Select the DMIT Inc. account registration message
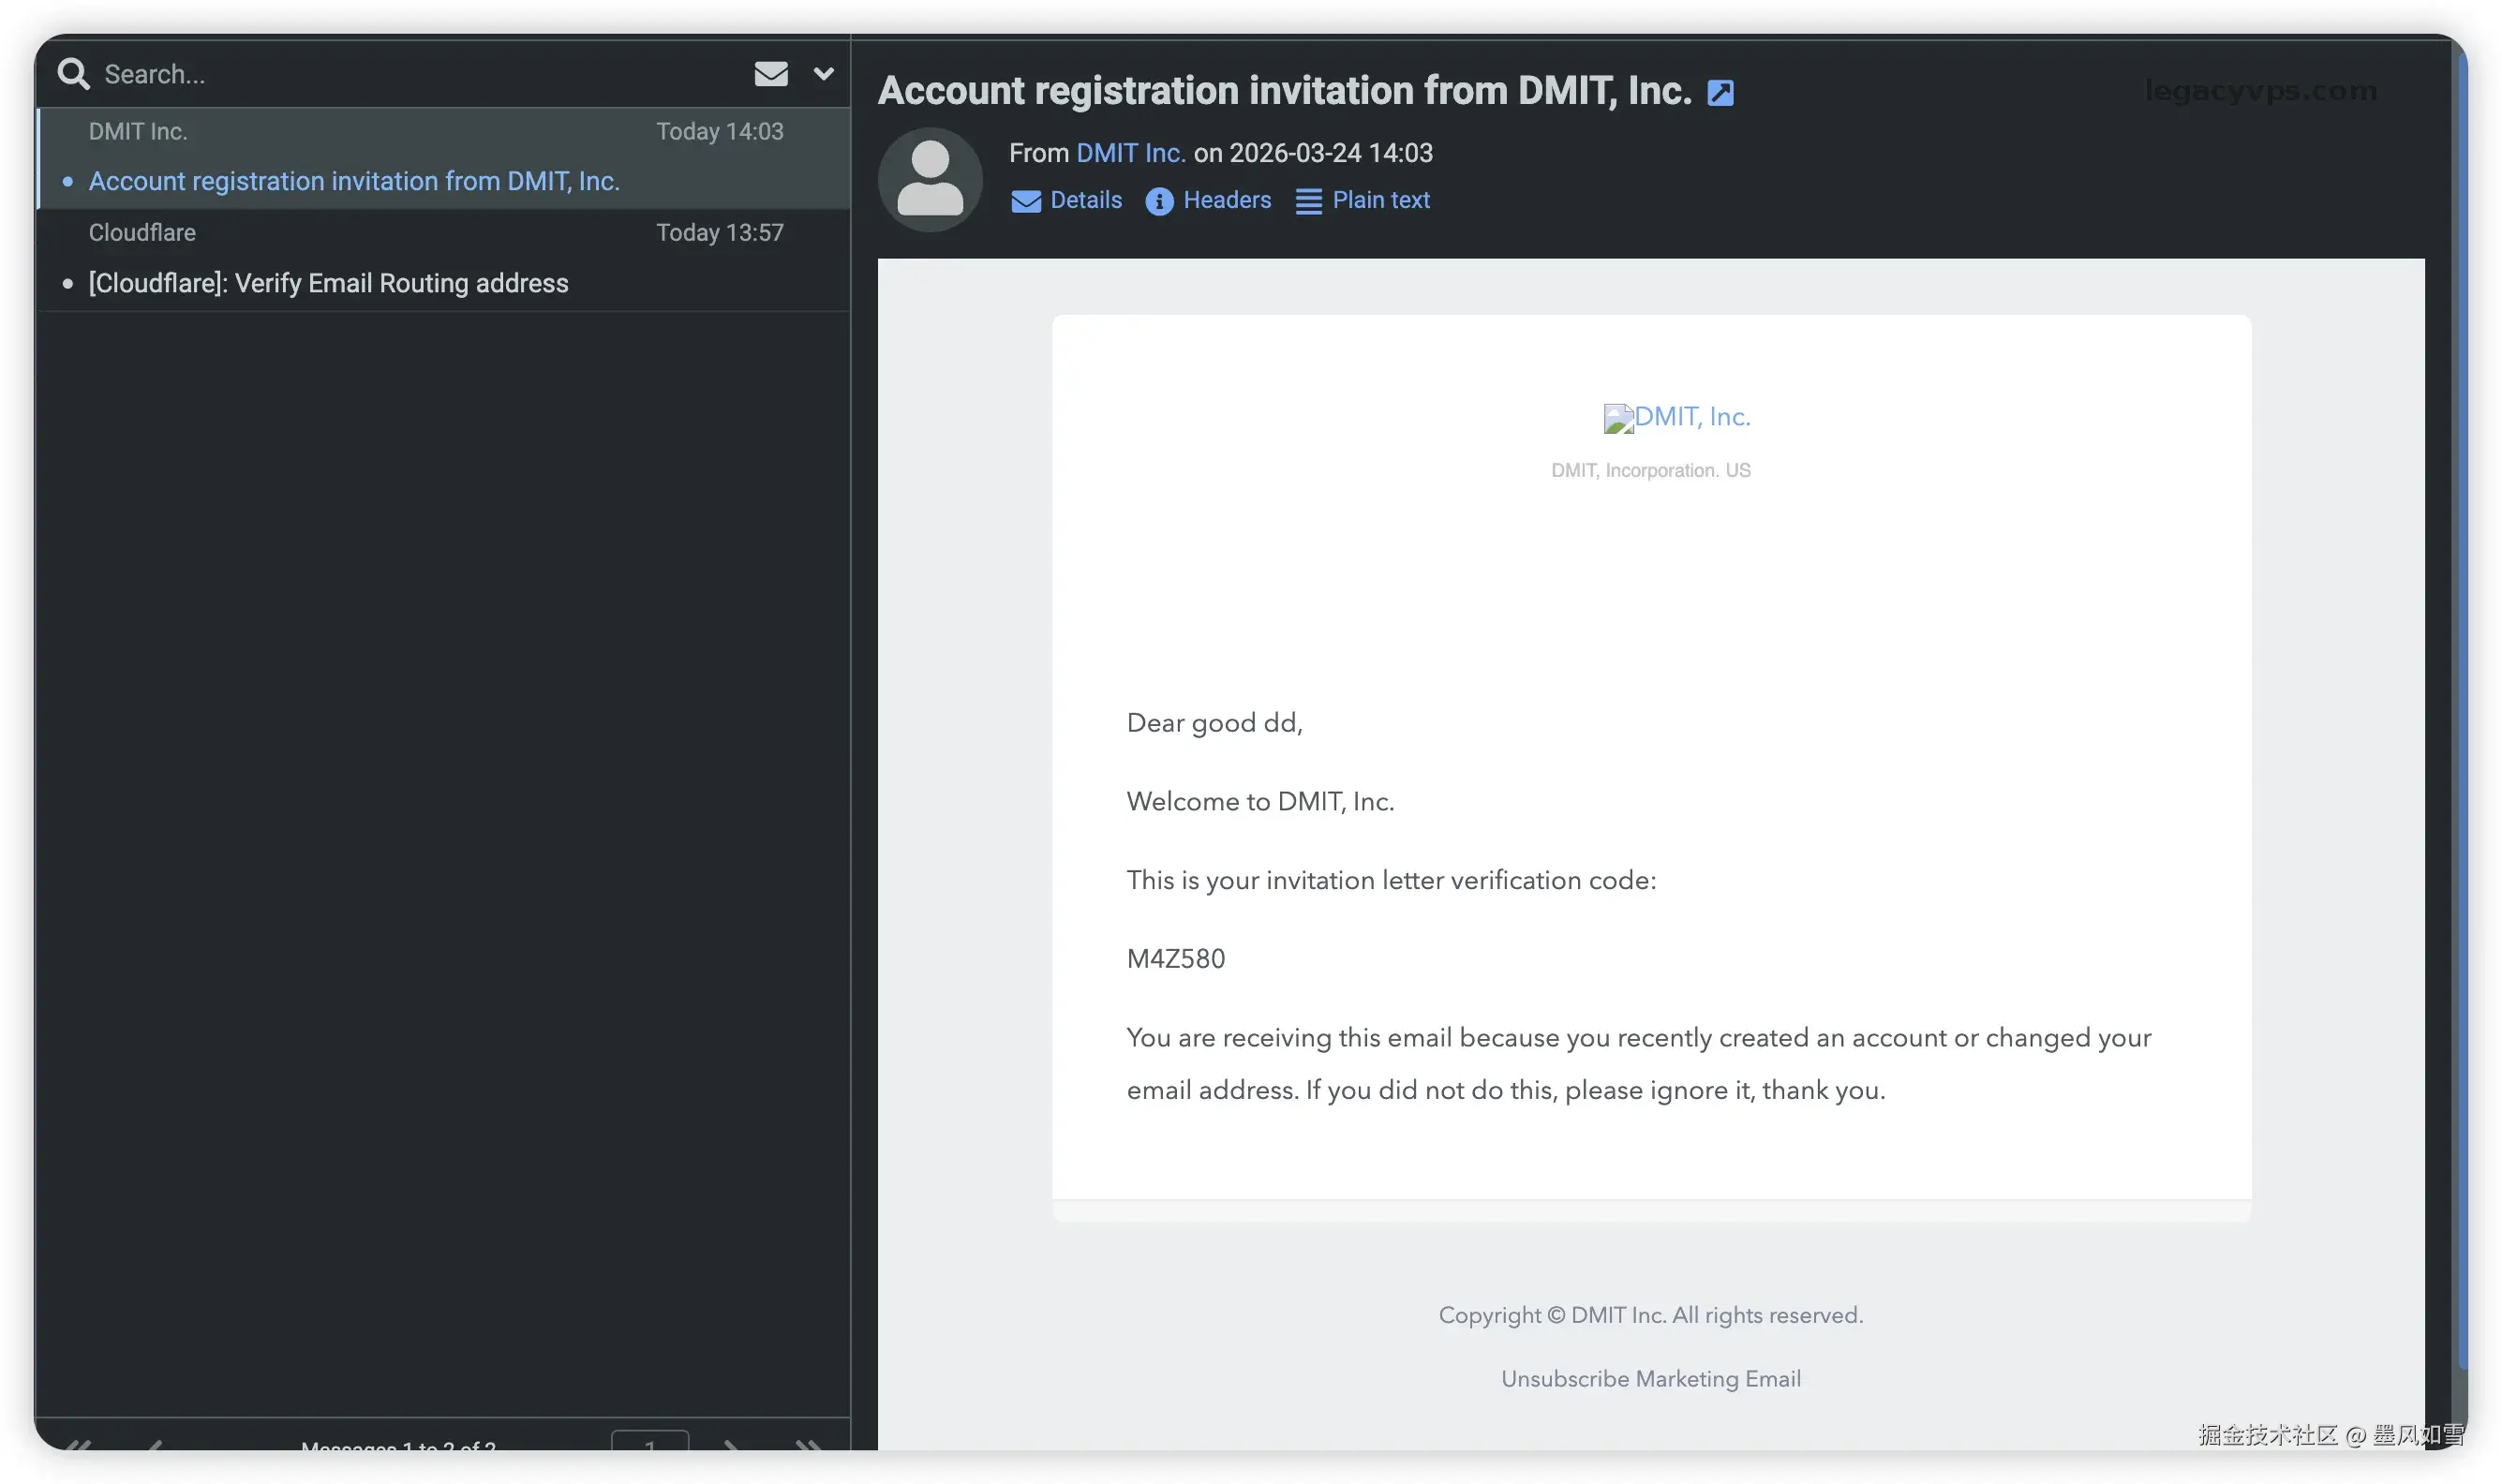Screen dimensions: 2502x1484 [x=354, y=182]
